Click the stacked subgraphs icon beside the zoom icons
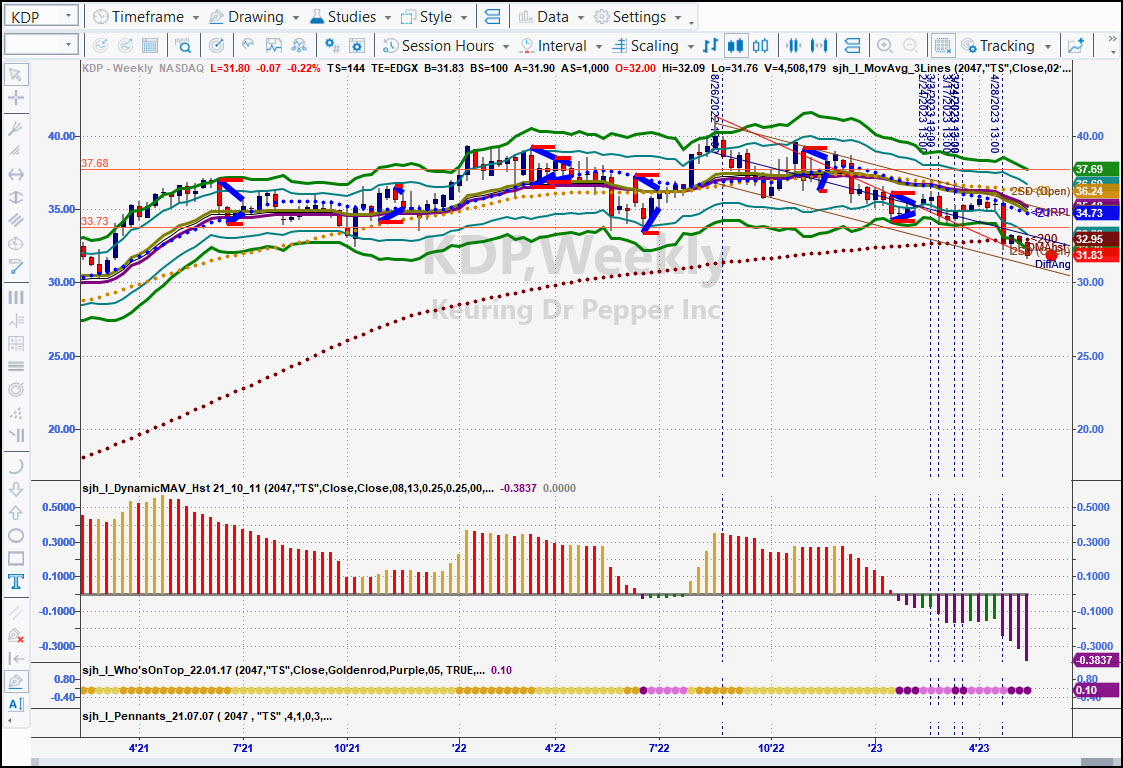The image size is (1123, 768). (x=852, y=46)
